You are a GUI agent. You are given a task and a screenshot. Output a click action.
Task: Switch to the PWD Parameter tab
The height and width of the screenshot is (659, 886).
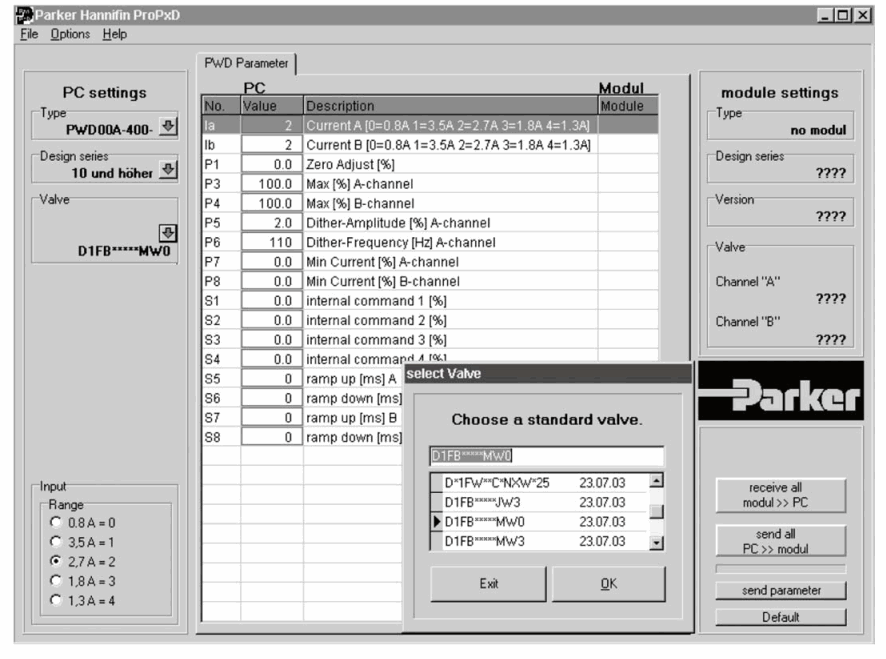[x=246, y=63]
